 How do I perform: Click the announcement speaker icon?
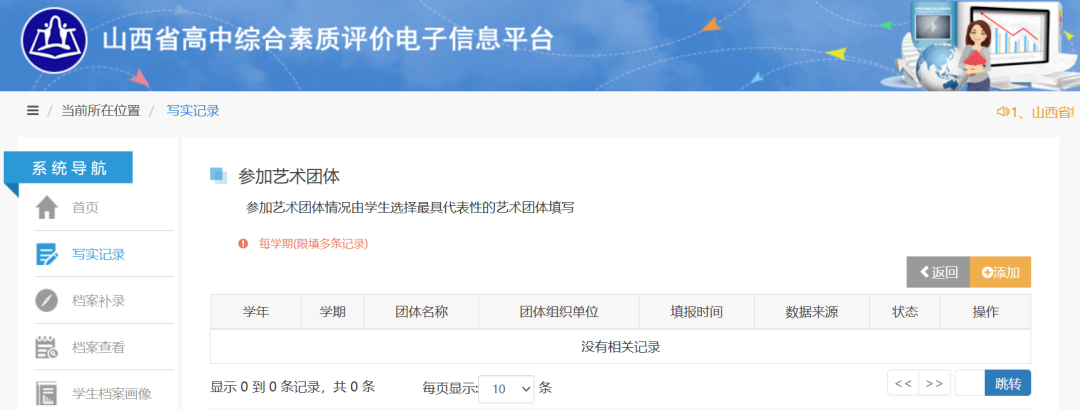1001,112
